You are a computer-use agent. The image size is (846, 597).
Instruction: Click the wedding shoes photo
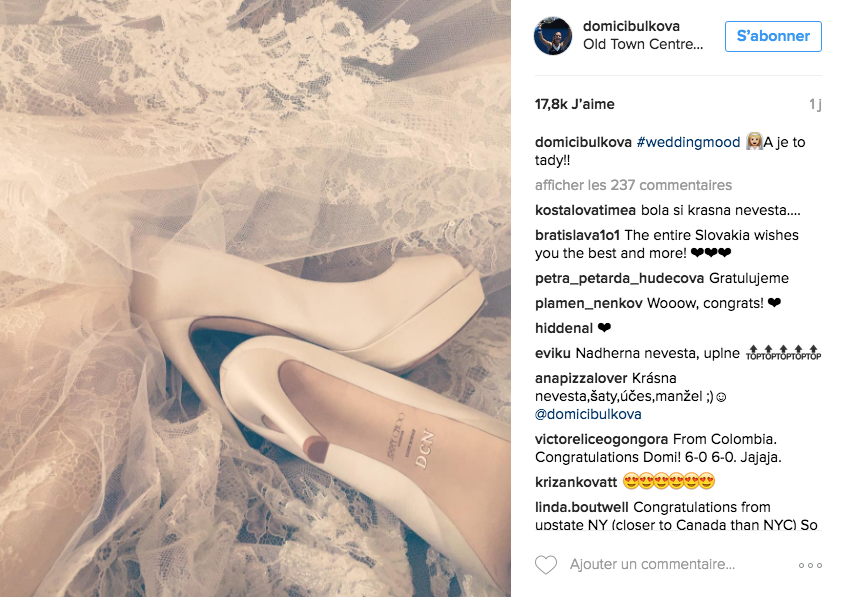point(255,298)
